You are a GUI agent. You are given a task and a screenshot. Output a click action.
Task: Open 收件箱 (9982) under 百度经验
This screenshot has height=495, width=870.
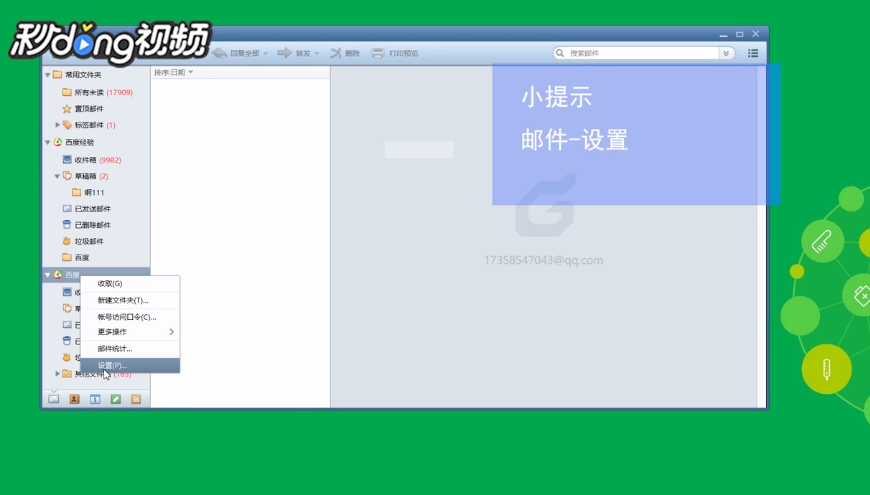[x=92, y=160]
